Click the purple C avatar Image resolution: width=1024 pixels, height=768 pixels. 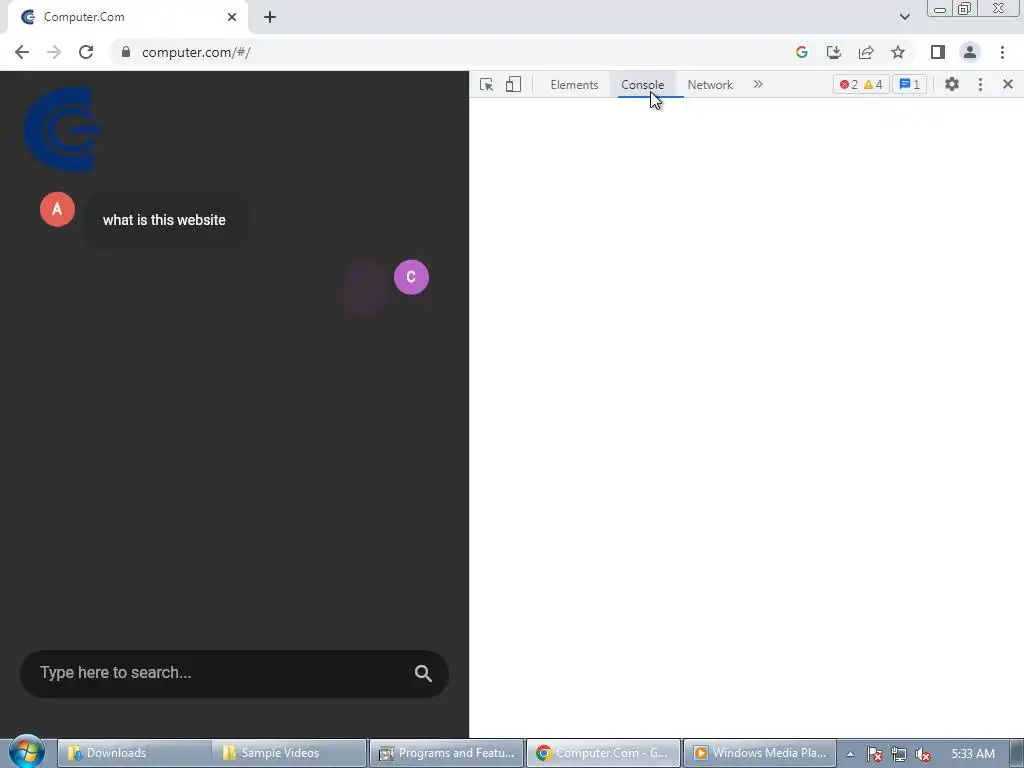[411, 277]
